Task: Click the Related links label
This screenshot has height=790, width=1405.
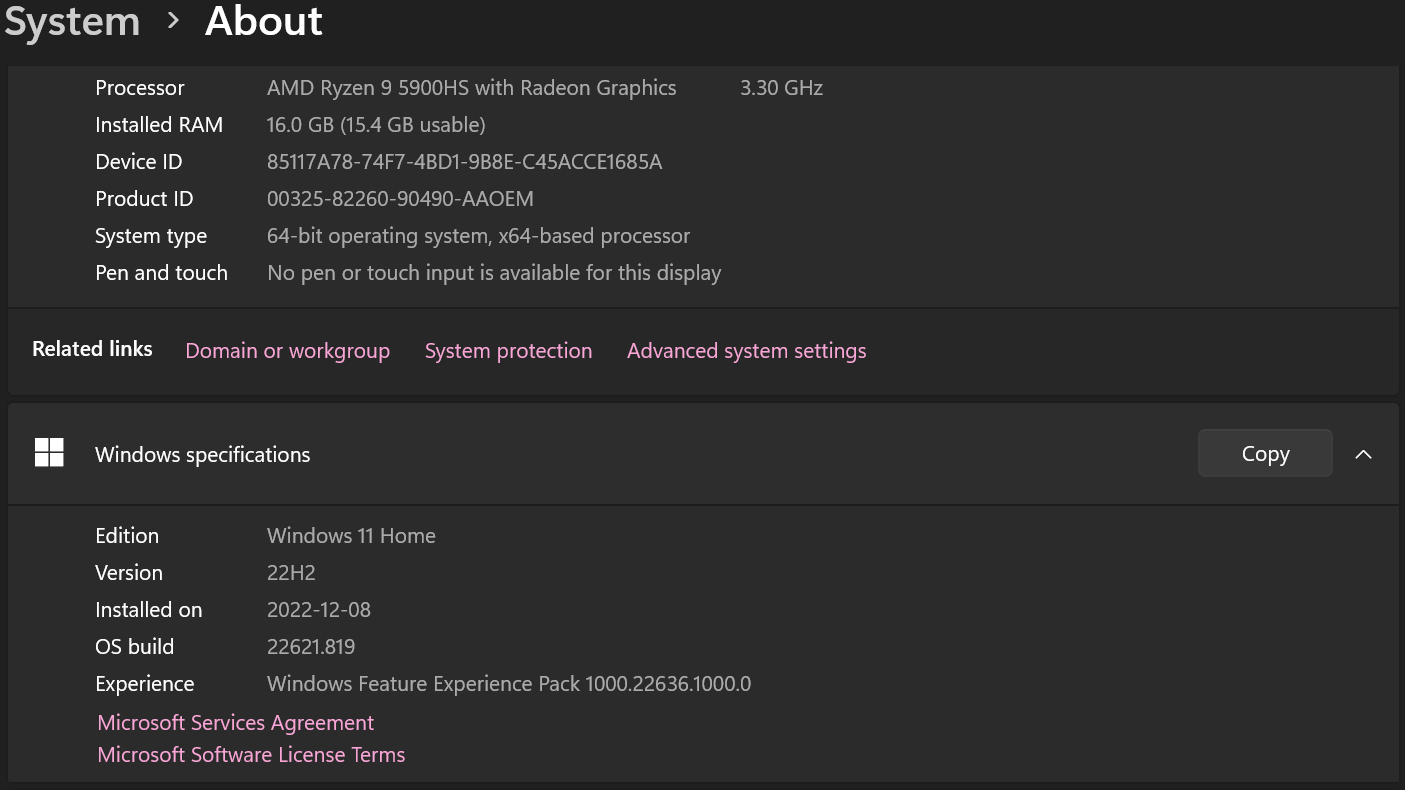Action: 92,349
